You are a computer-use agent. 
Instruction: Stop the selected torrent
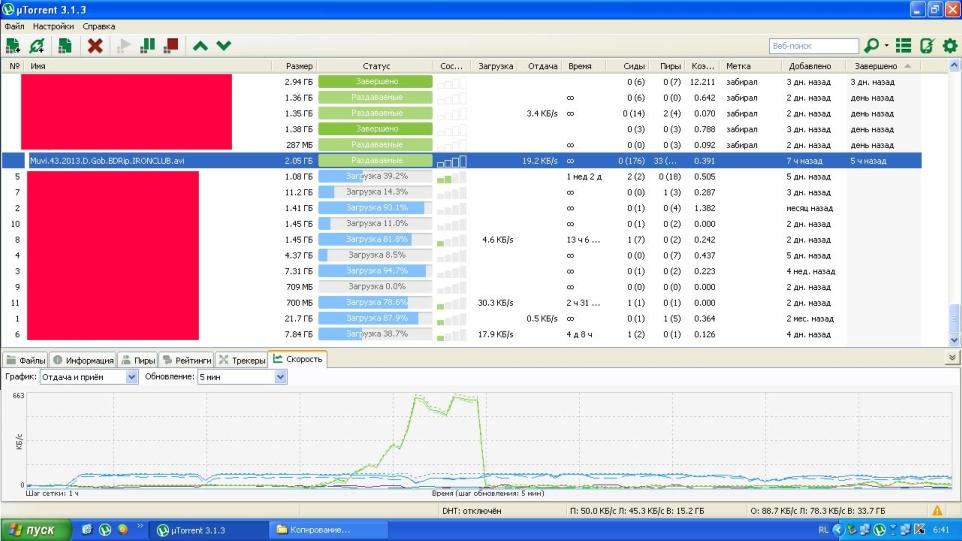[x=171, y=45]
